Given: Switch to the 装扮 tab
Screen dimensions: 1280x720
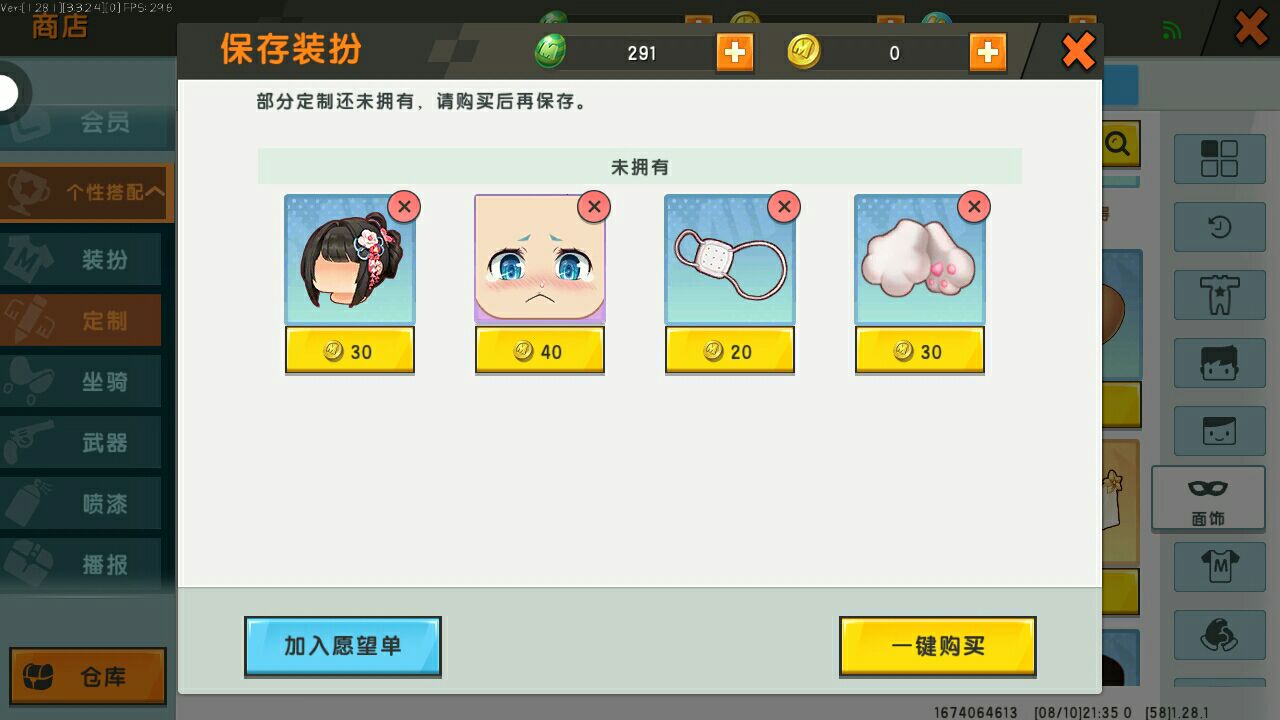Looking at the screenshot, I should tap(81, 260).
